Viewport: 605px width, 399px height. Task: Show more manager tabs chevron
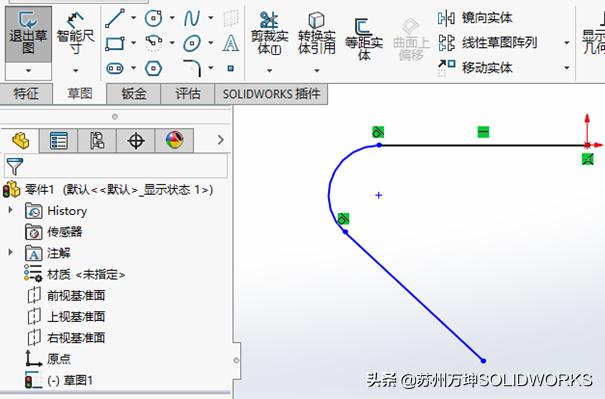tap(221, 140)
